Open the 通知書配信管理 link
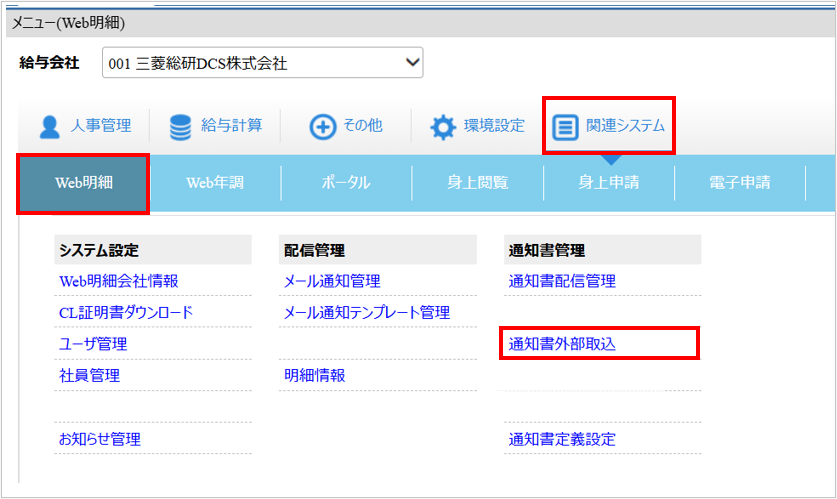 [x=562, y=281]
